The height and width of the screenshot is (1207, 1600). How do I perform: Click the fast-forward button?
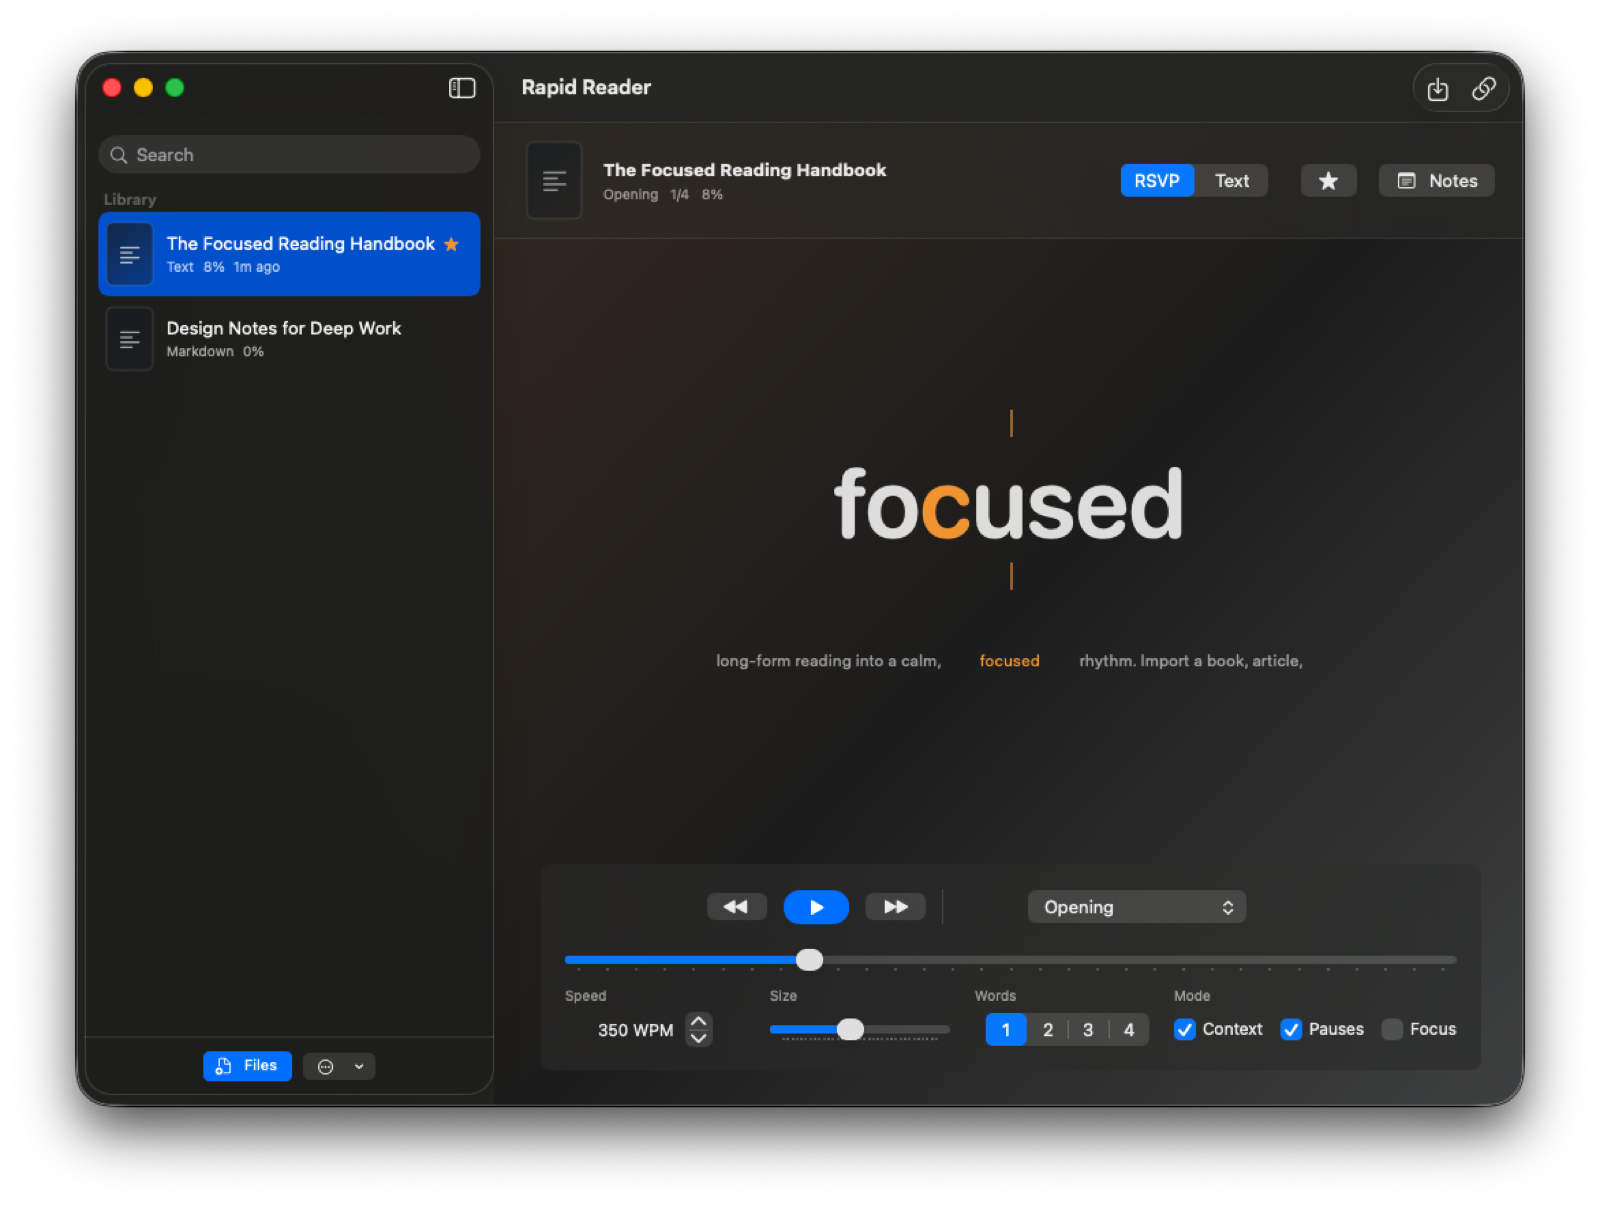click(x=895, y=907)
